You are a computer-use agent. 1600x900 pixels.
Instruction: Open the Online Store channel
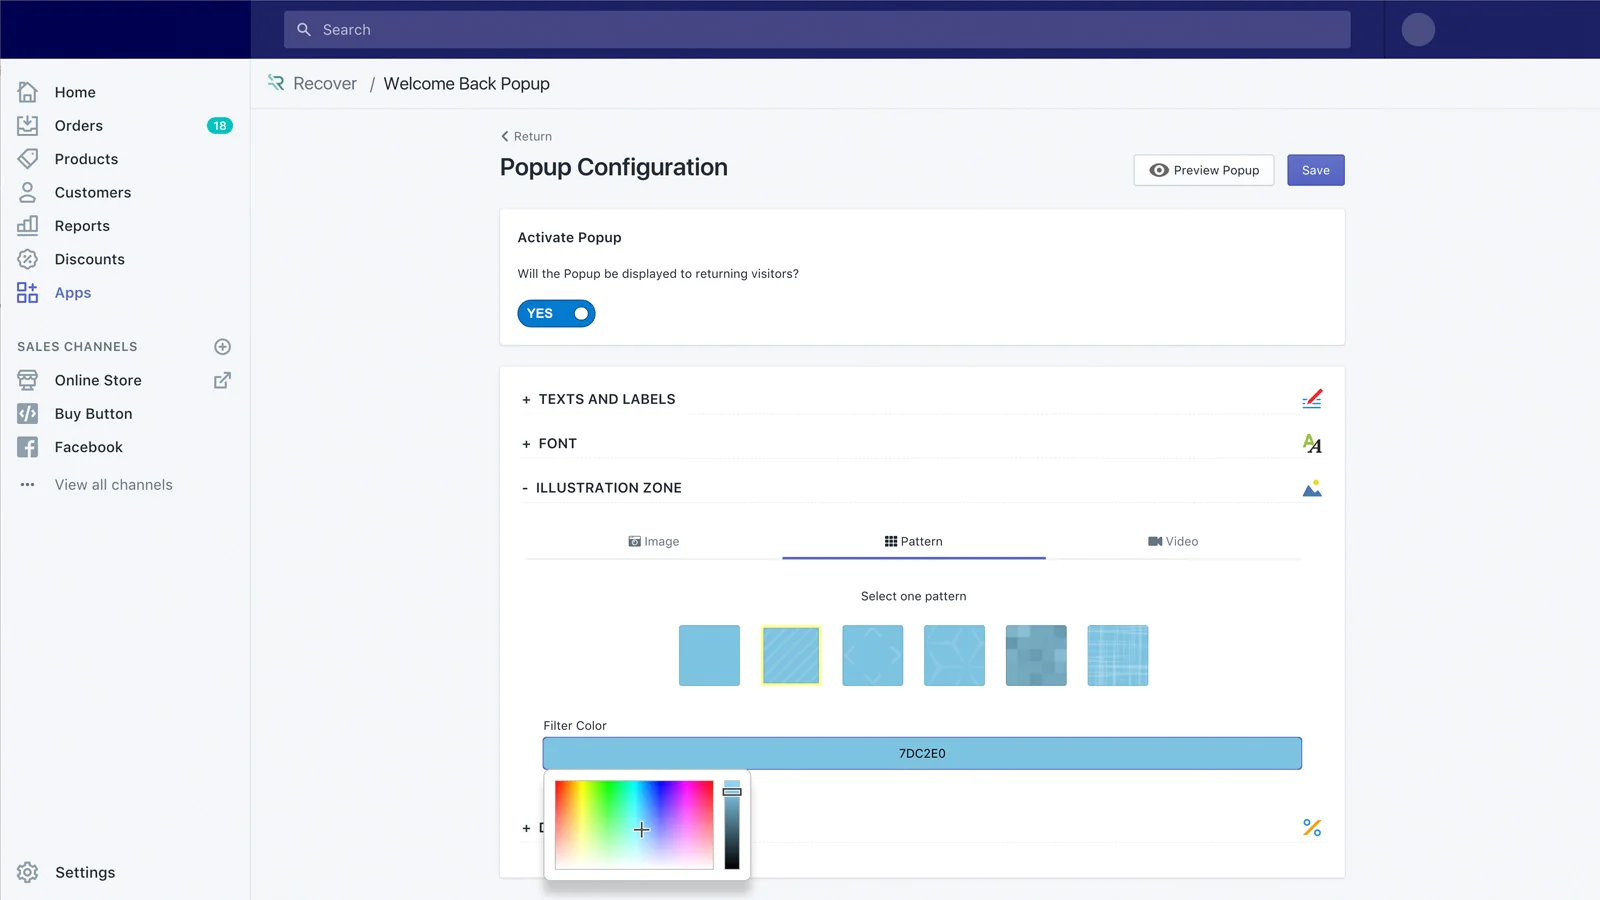click(x=98, y=380)
